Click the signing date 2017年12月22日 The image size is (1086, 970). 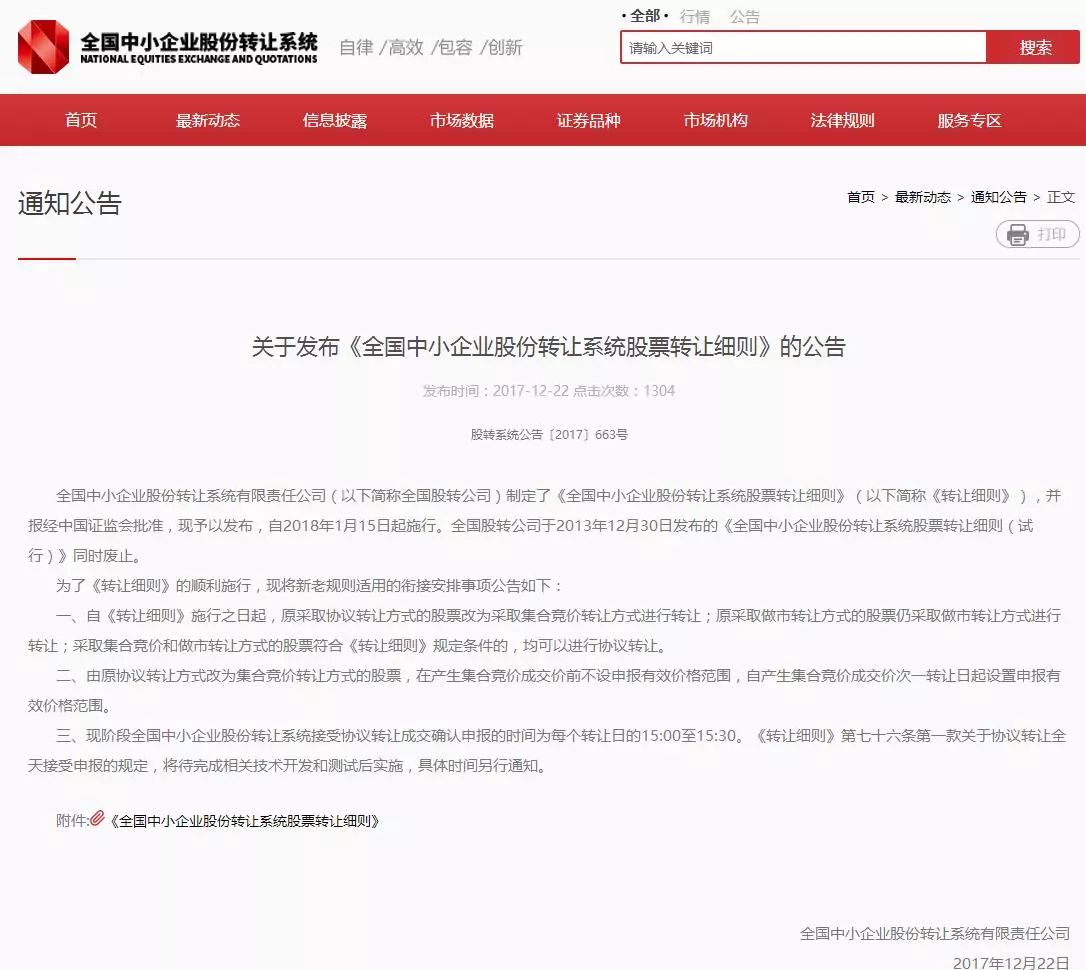click(x=1011, y=963)
